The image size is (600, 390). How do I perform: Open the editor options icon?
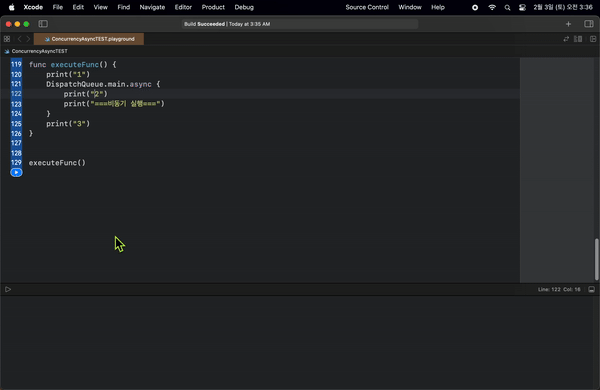pyautogui.click(x=578, y=39)
